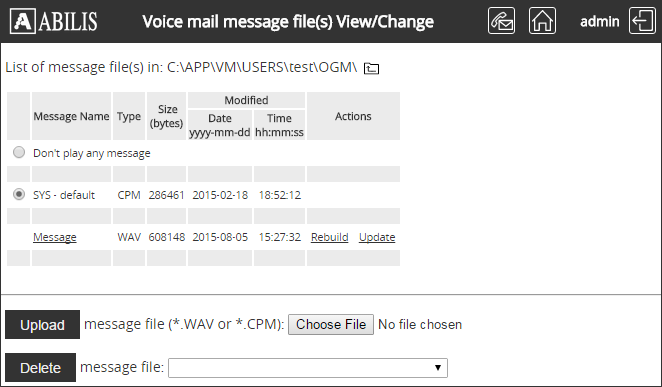Open parent folder icon next to OGM path
662x387 pixels.
pos(372,68)
